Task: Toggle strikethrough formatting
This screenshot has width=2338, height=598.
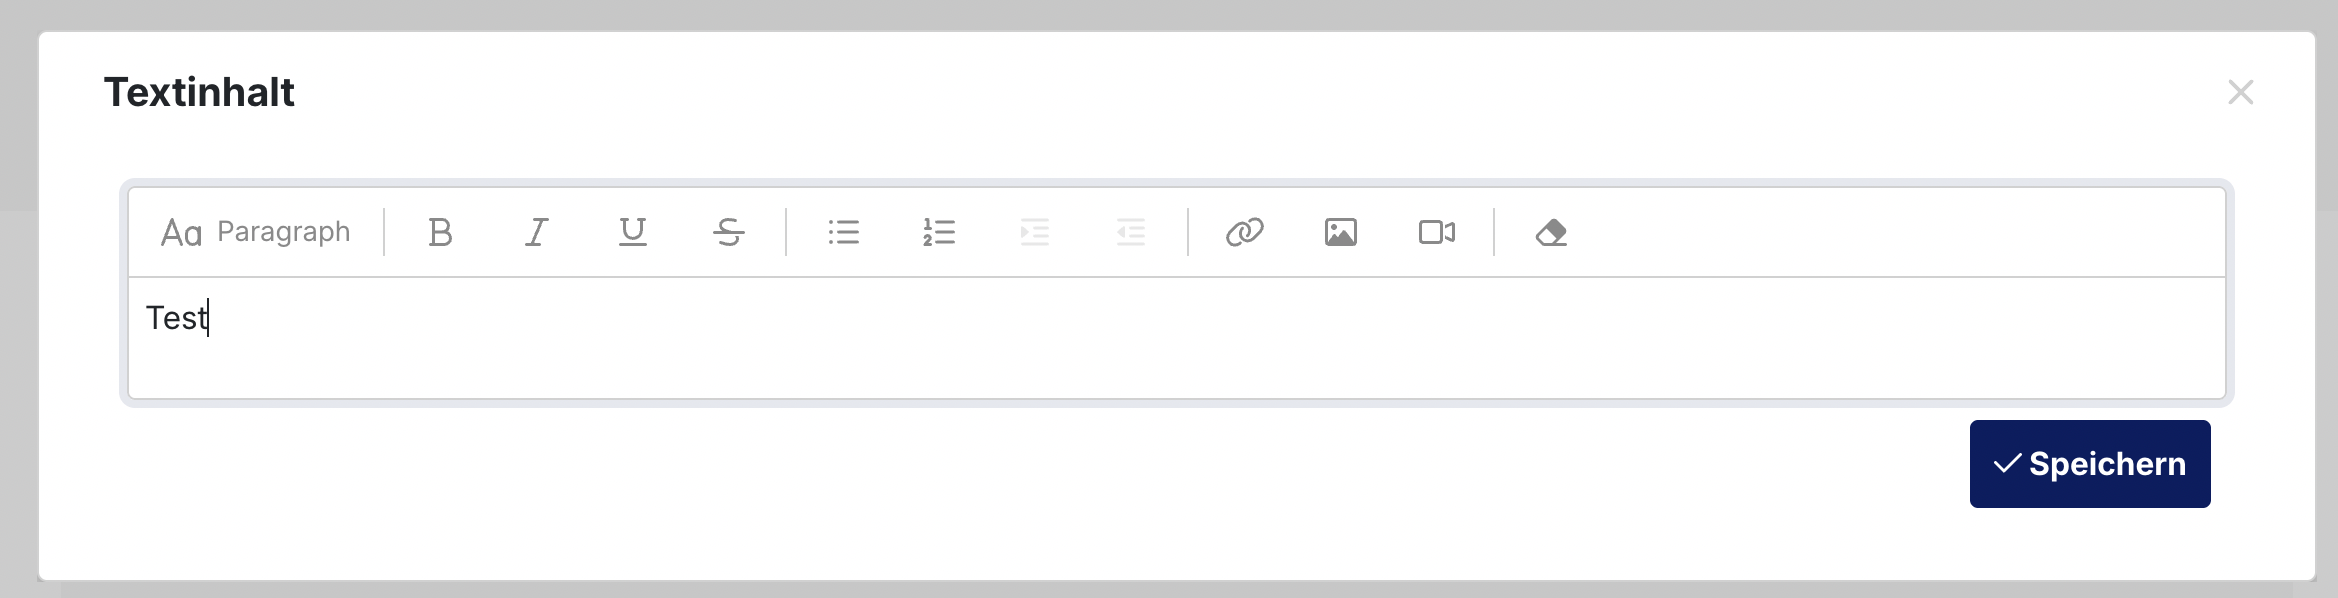Action: point(728,232)
